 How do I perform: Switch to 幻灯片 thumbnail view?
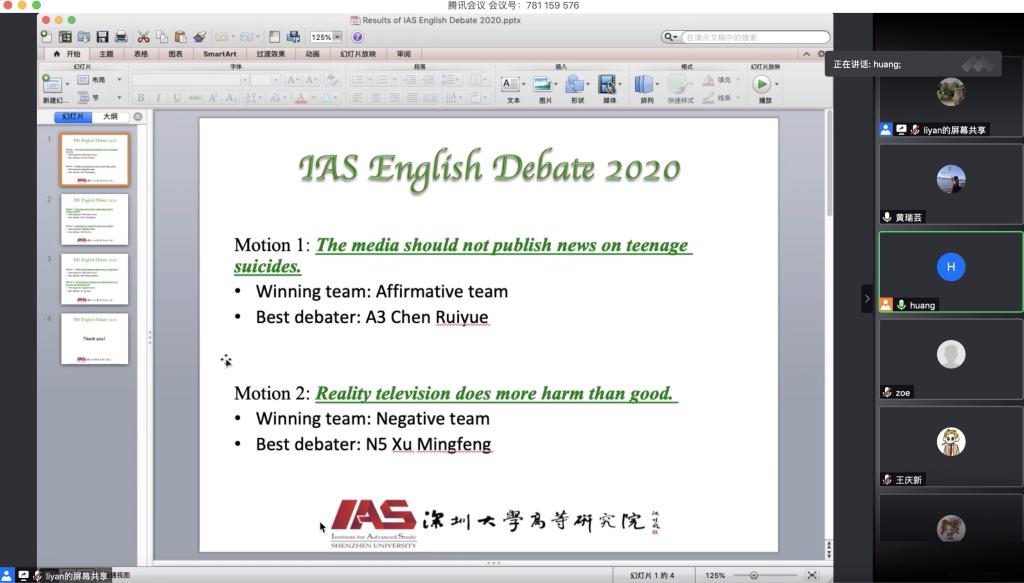point(74,117)
